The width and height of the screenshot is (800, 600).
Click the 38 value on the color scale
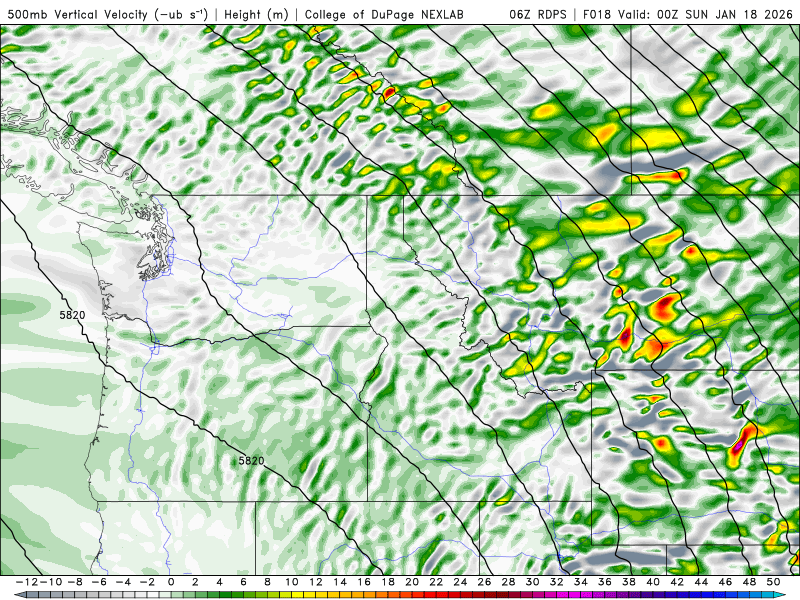(x=629, y=582)
